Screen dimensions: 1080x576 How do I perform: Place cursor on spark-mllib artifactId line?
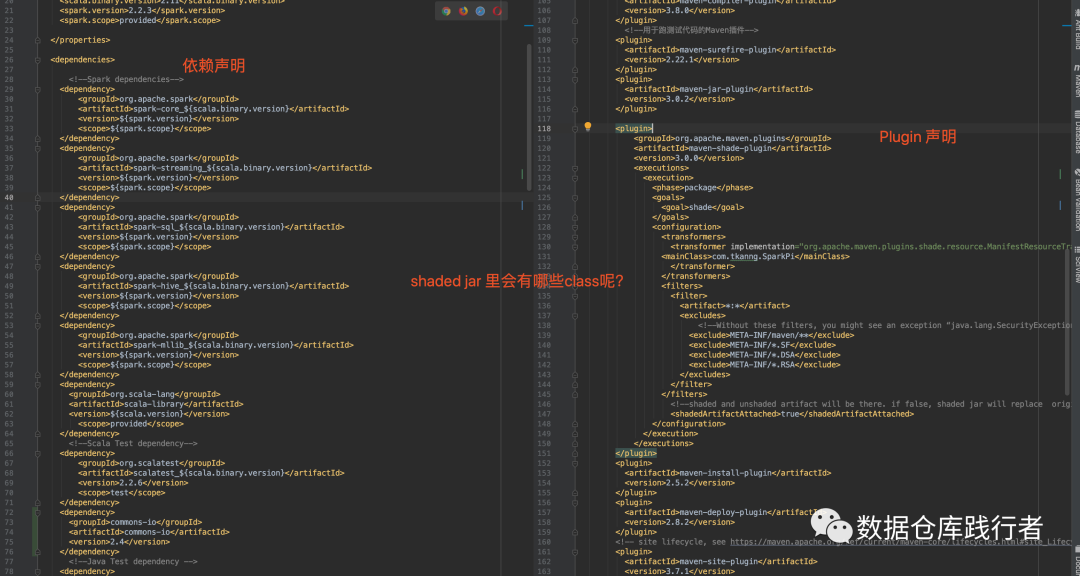point(216,345)
